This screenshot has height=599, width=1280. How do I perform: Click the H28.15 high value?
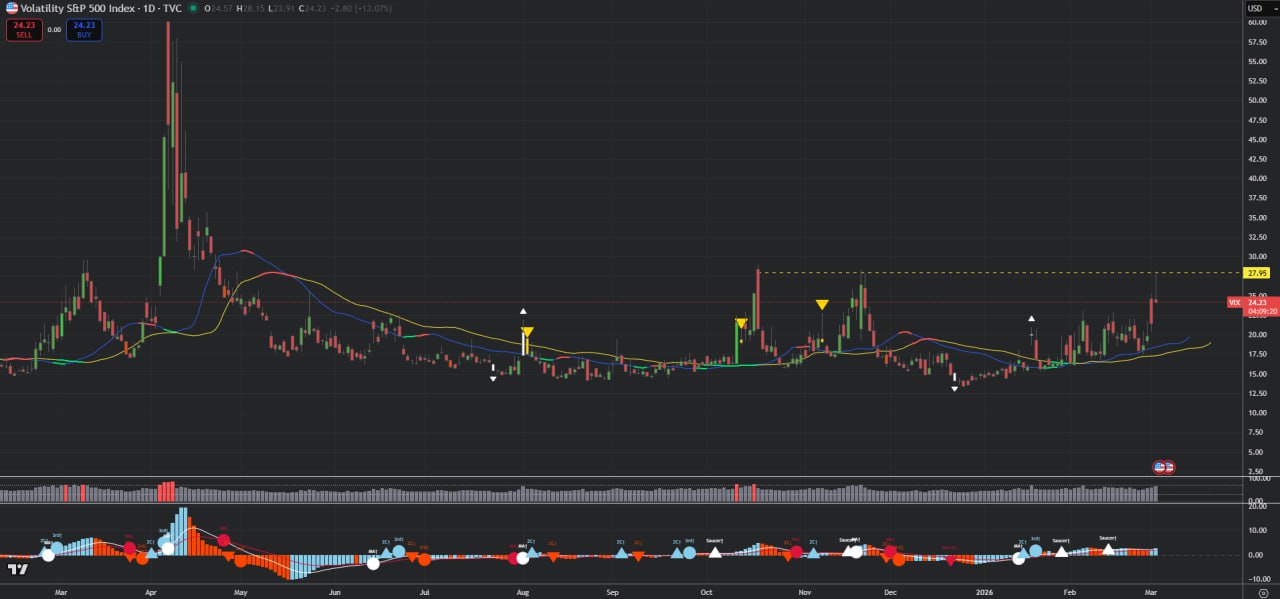[251, 8]
